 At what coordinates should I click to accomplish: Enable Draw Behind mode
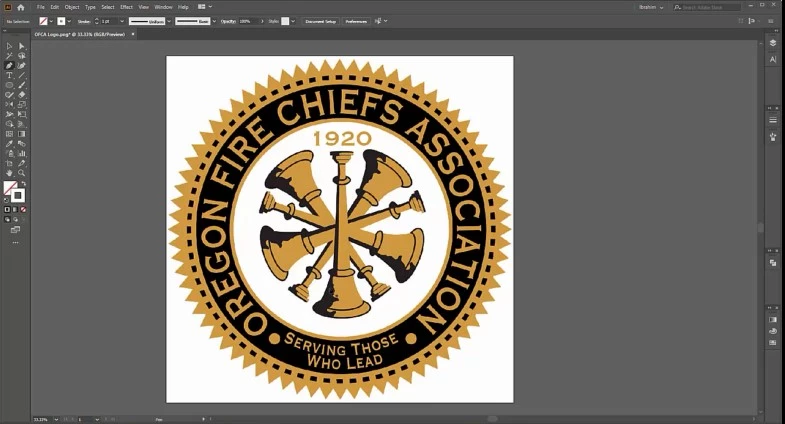15,219
